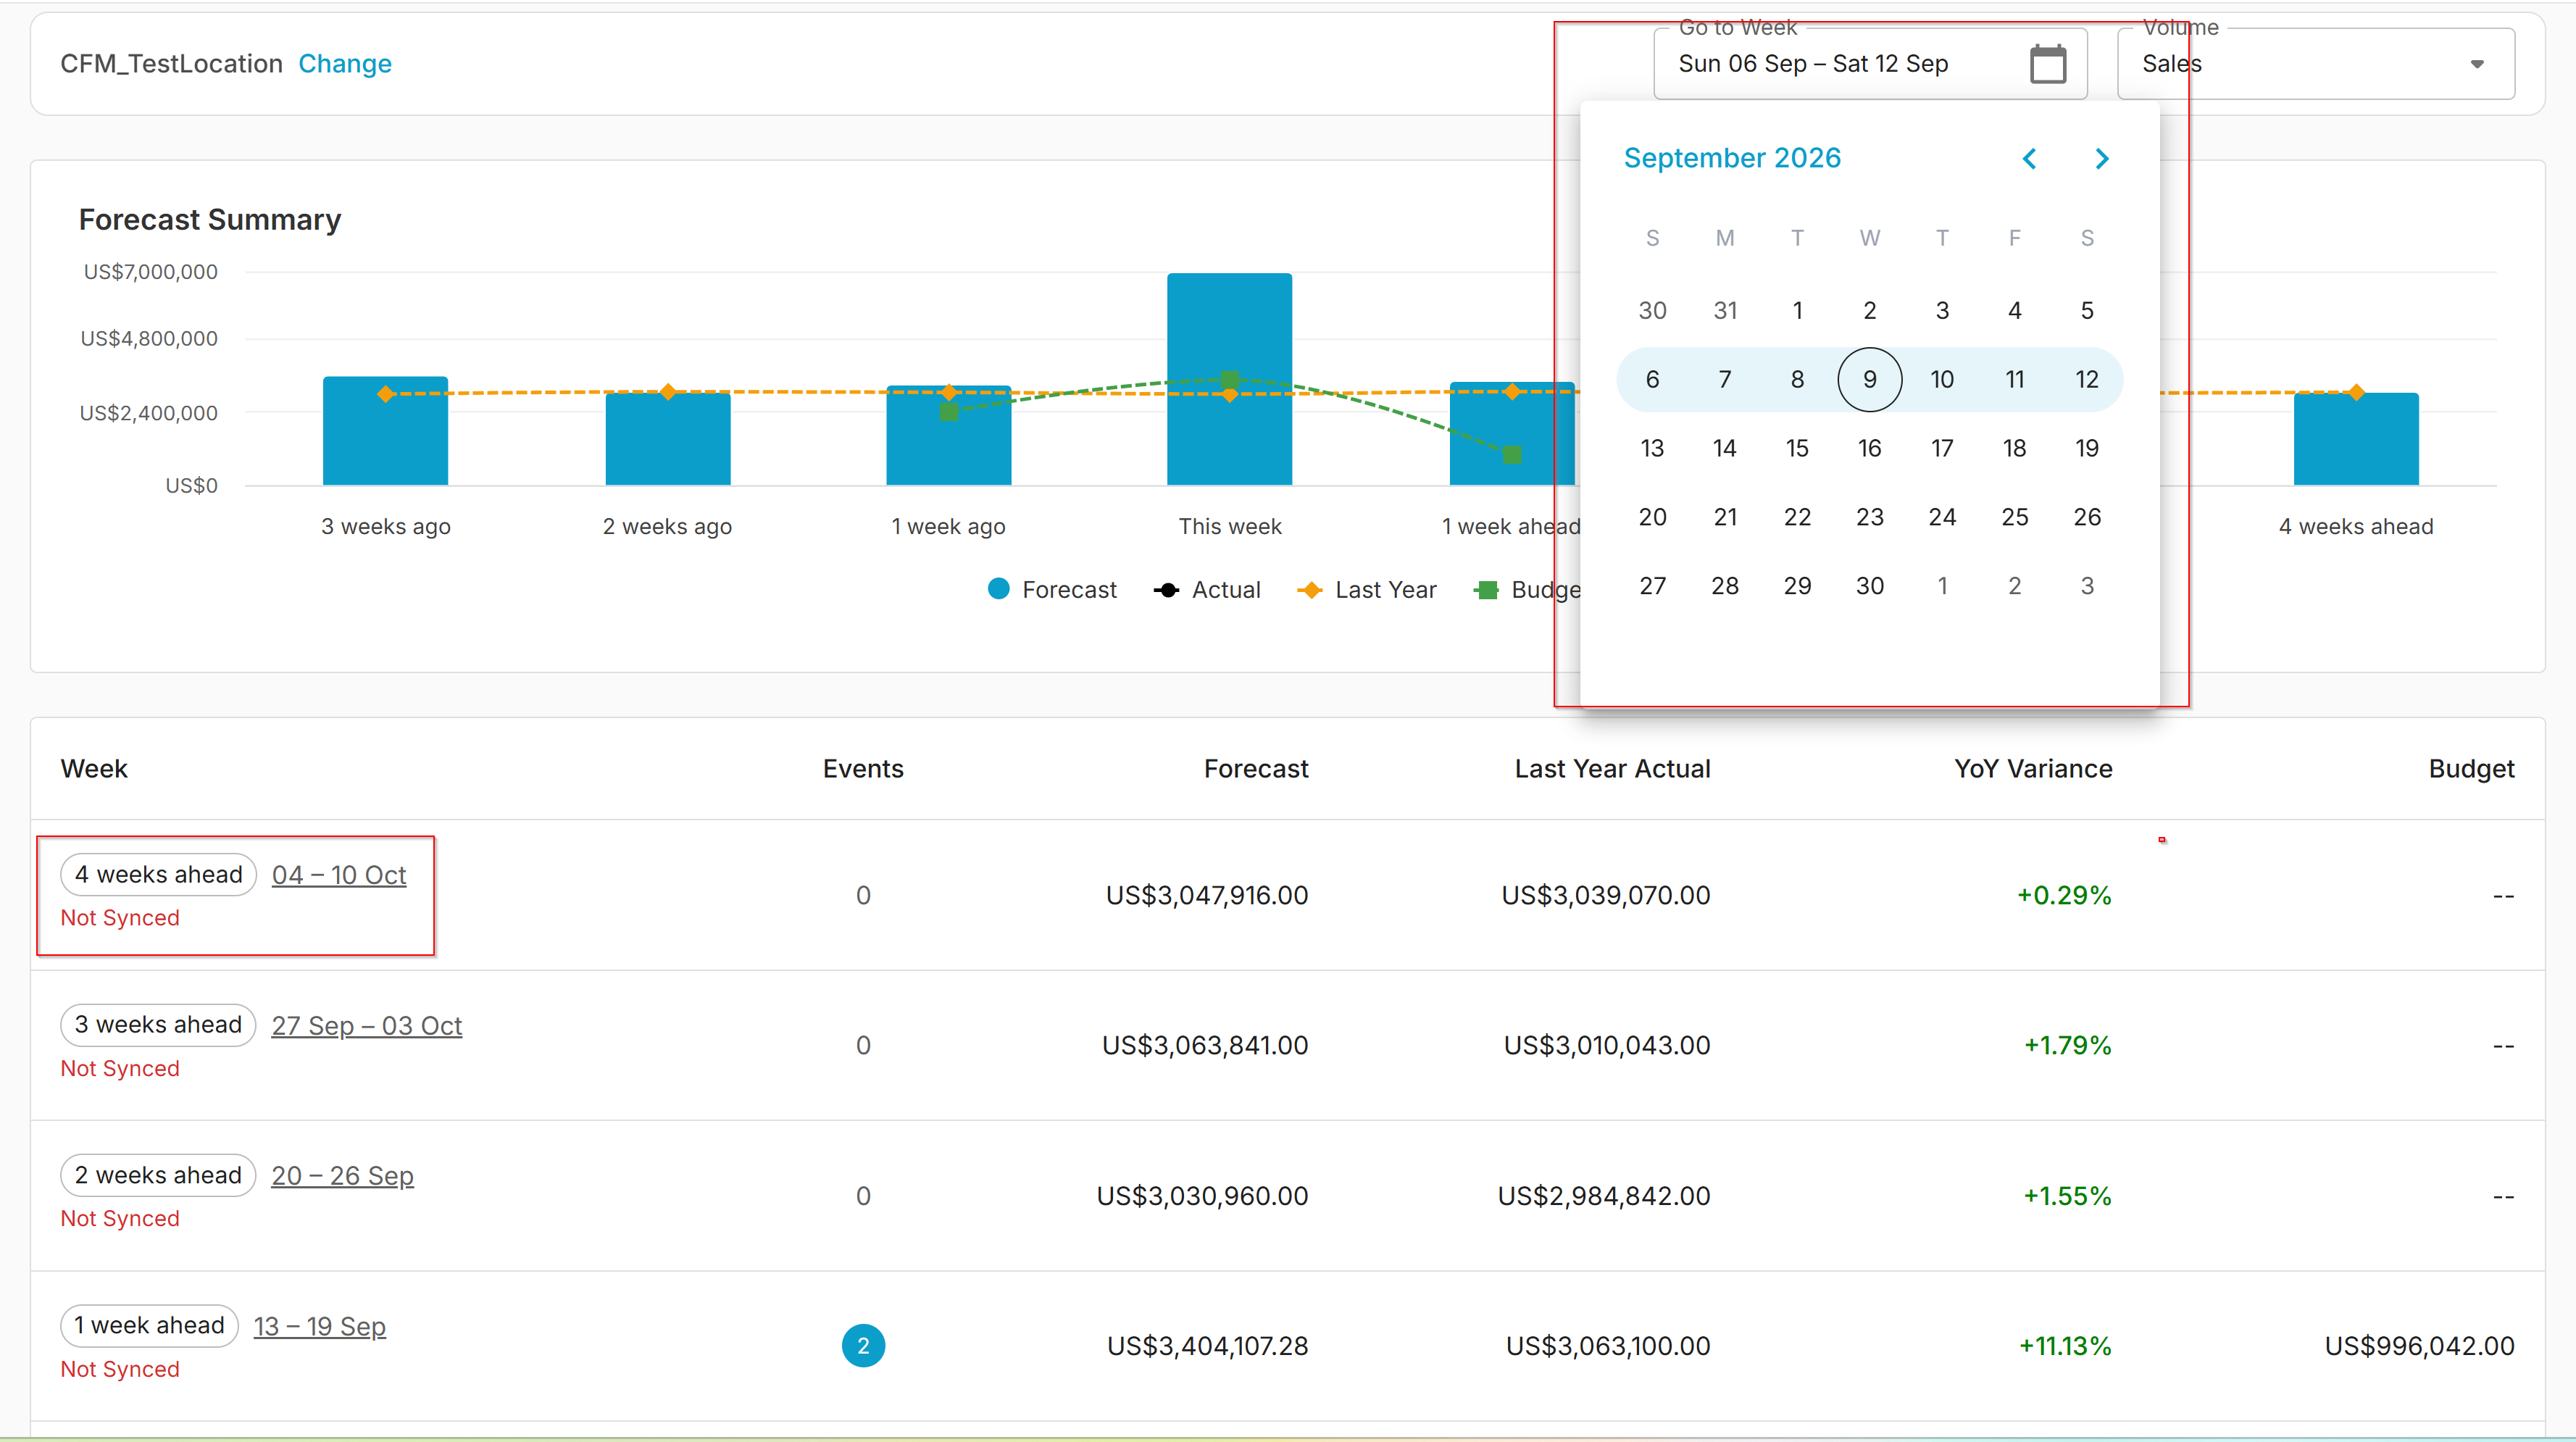The height and width of the screenshot is (1442, 2576).
Task: Expand the Volume Sales dropdown
Action: (2315, 64)
